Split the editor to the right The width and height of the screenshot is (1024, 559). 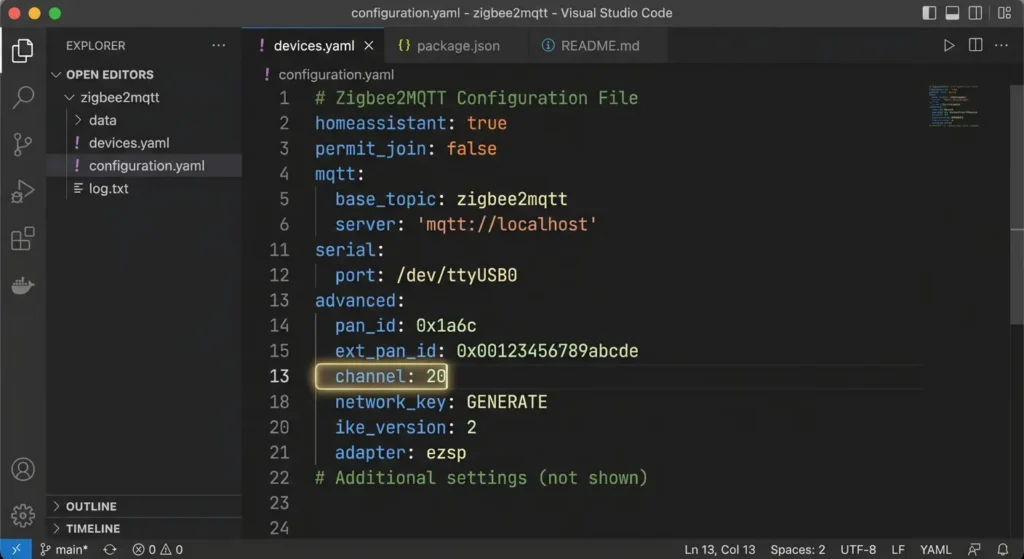[975, 45]
